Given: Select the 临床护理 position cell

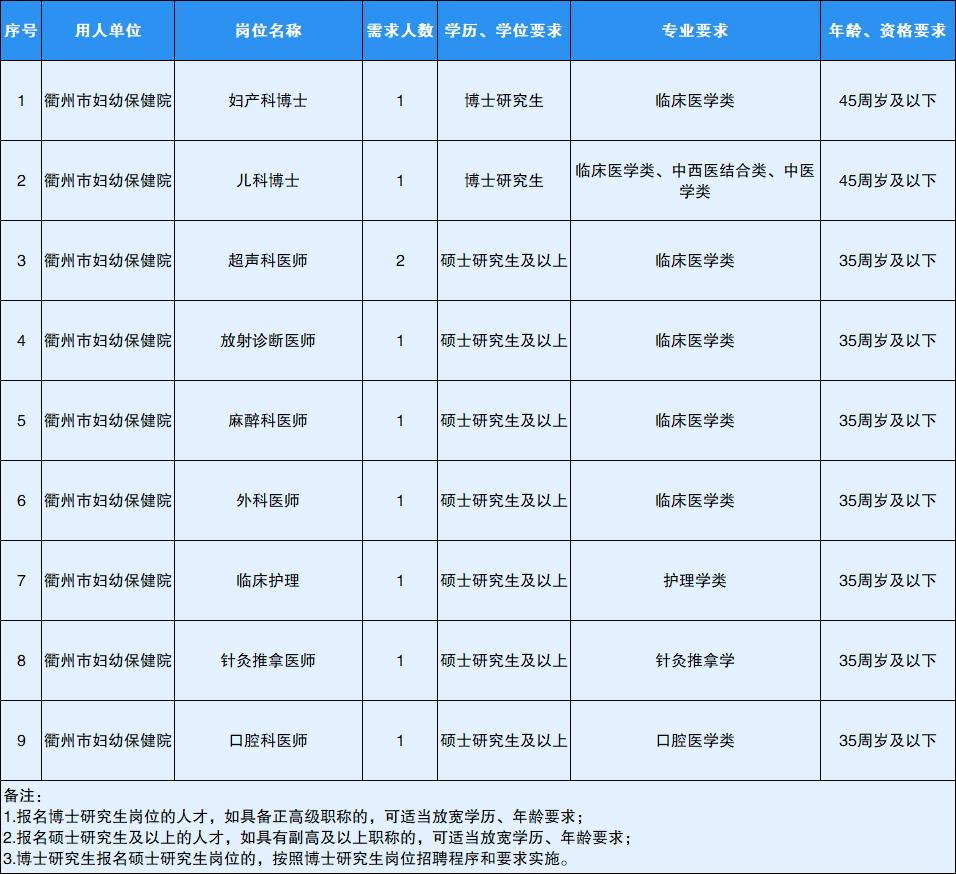Looking at the screenshot, I should pyautogui.click(x=268, y=581).
